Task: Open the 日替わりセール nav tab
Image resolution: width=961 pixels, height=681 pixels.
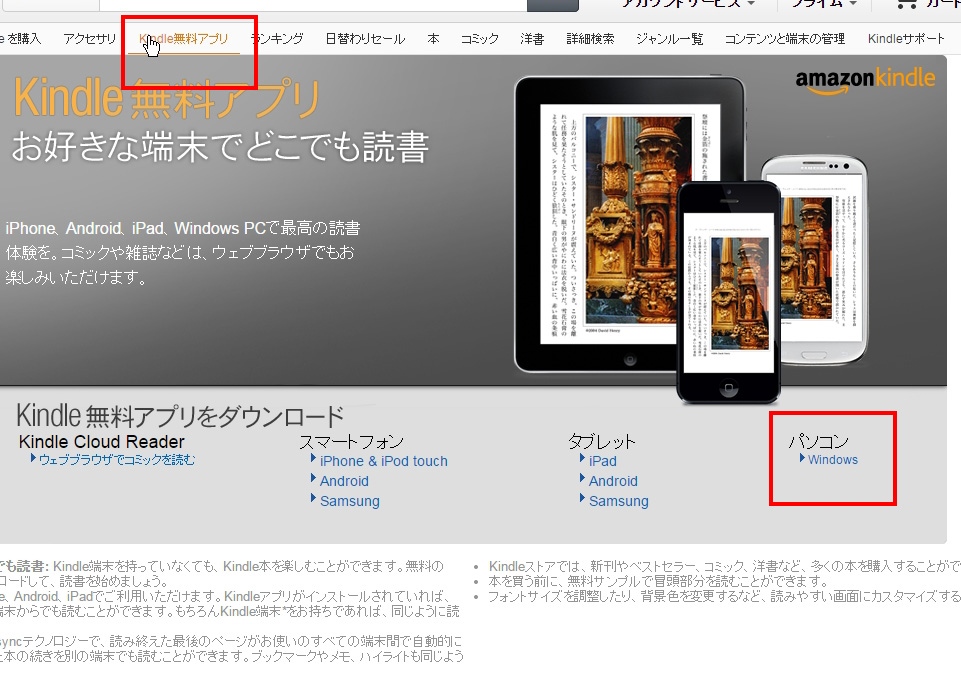Action: (x=365, y=39)
